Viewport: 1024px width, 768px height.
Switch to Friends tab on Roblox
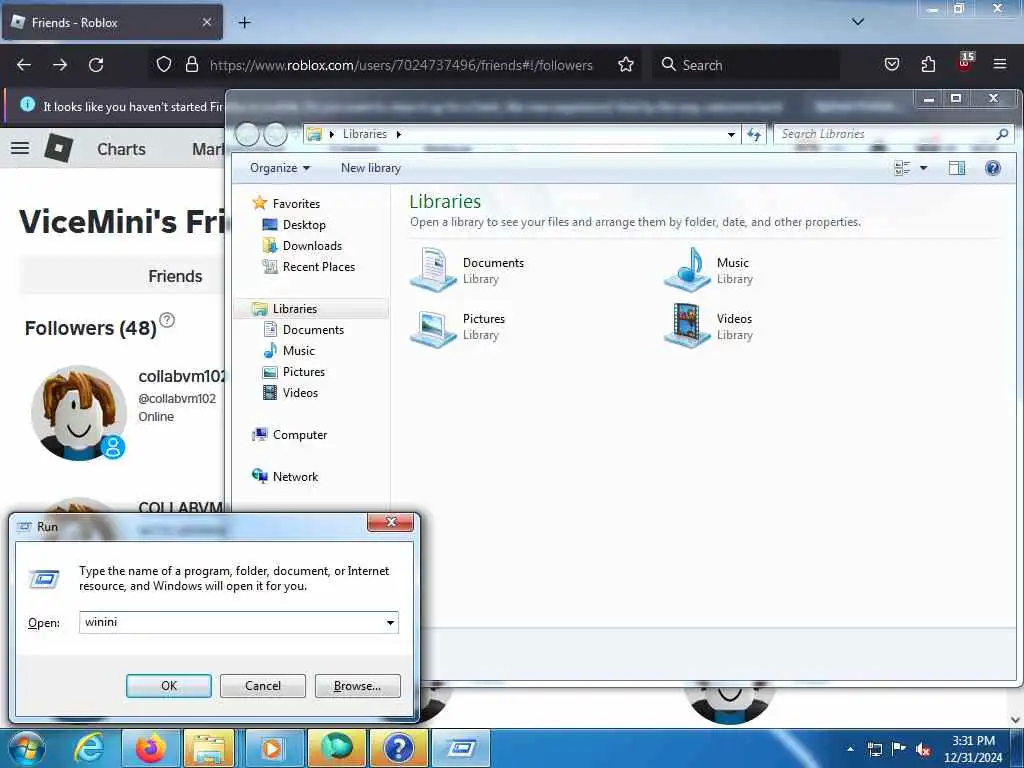(175, 276)
